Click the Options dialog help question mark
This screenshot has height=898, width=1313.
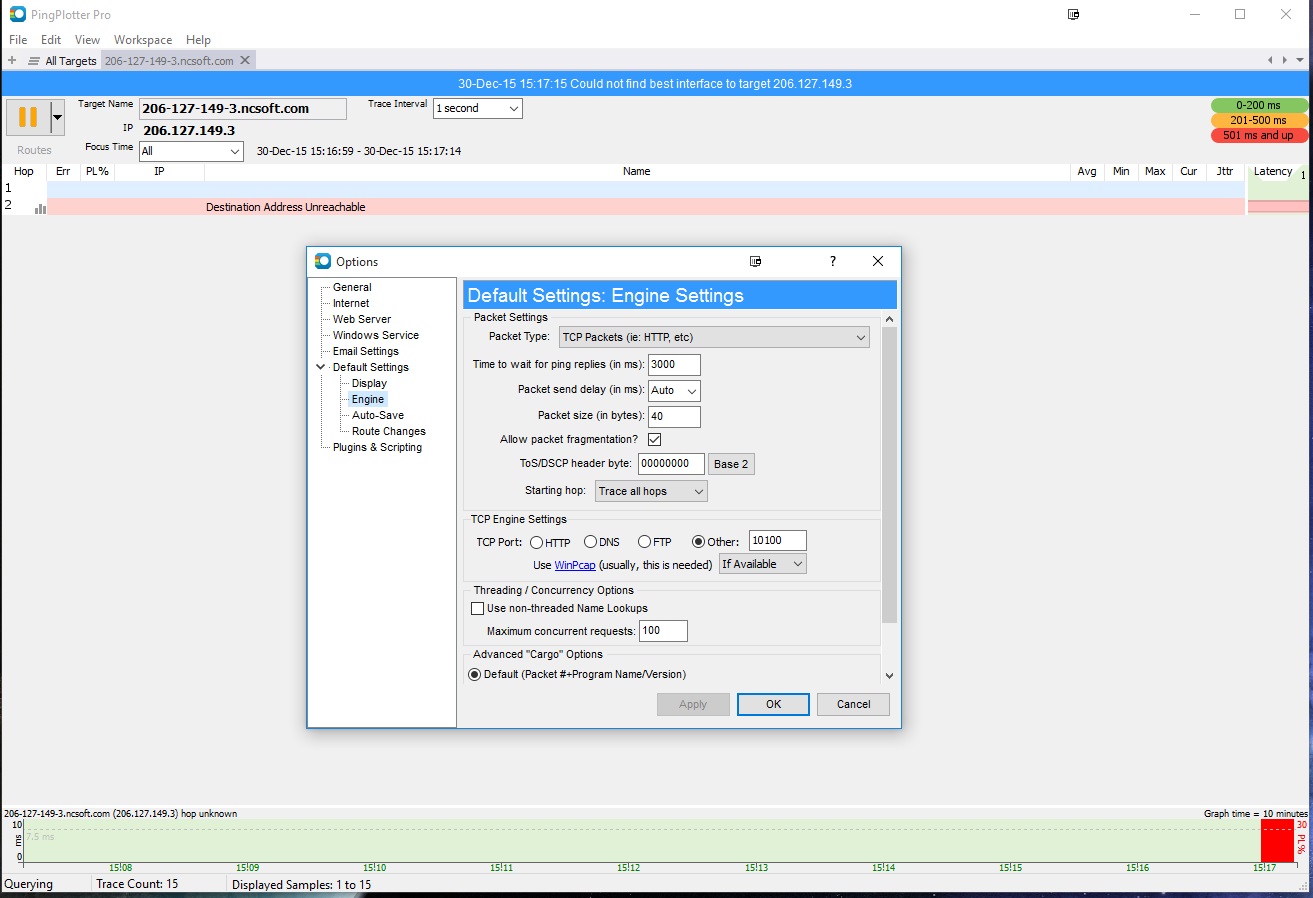(x=832, y=261)
